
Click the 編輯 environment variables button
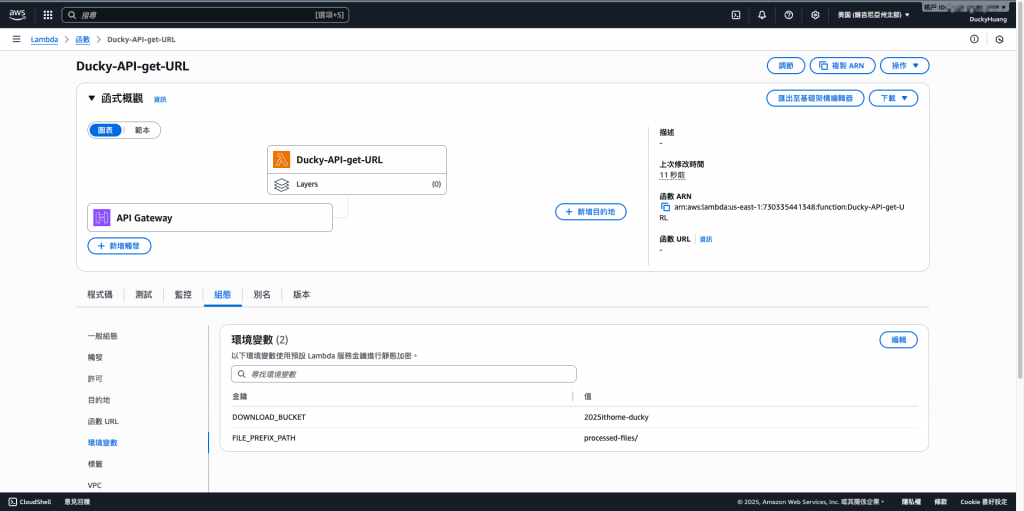pyautogui.click(x=898, y=340)
